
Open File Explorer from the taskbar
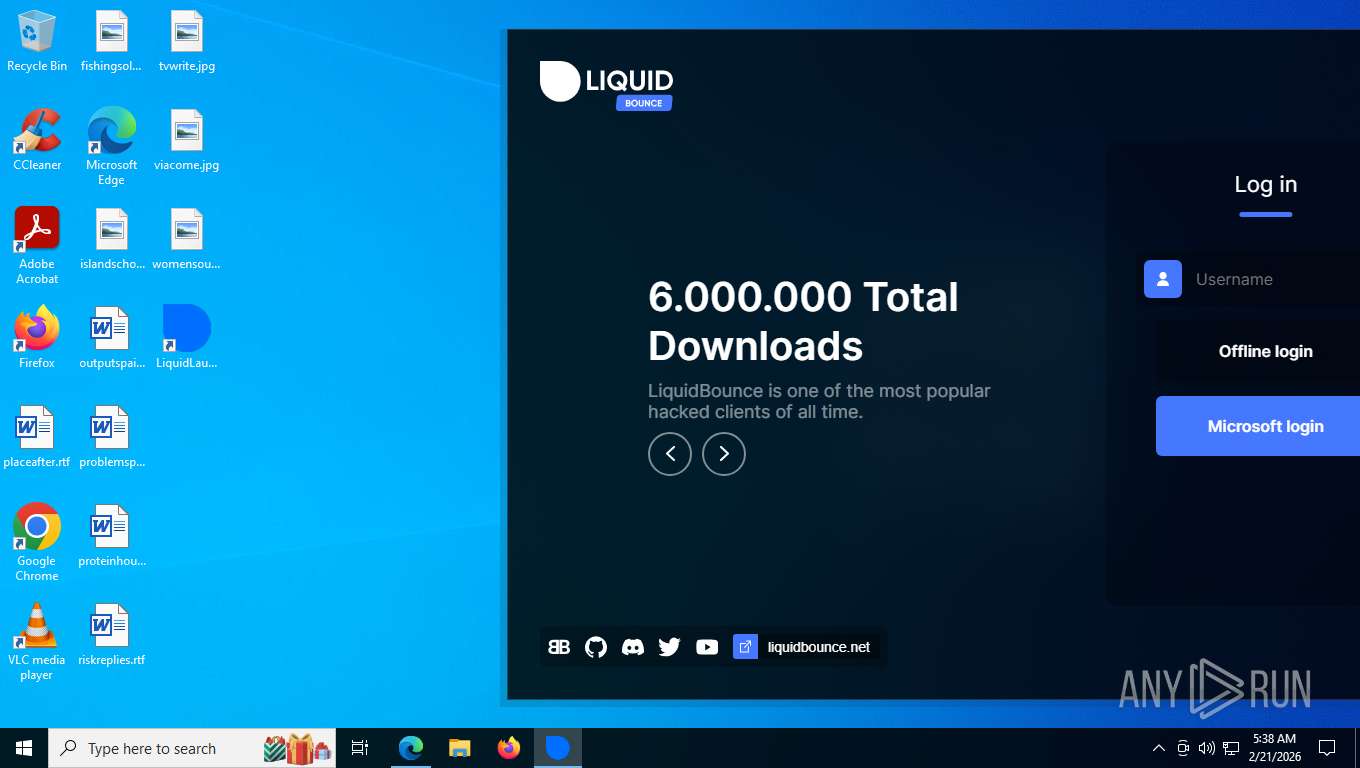pyautogui.click(x=460, y=748)
